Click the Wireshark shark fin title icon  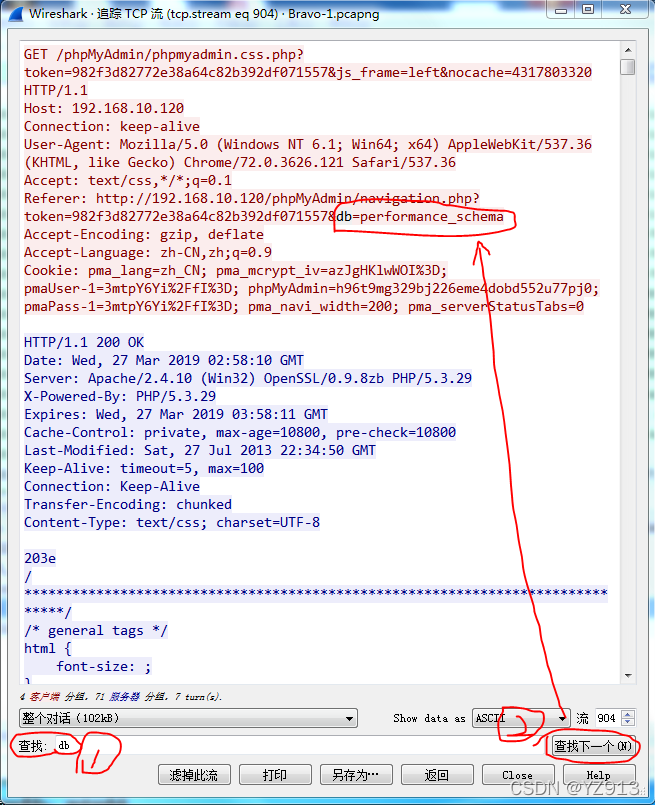pyautogui.click(x=15, y=13)
